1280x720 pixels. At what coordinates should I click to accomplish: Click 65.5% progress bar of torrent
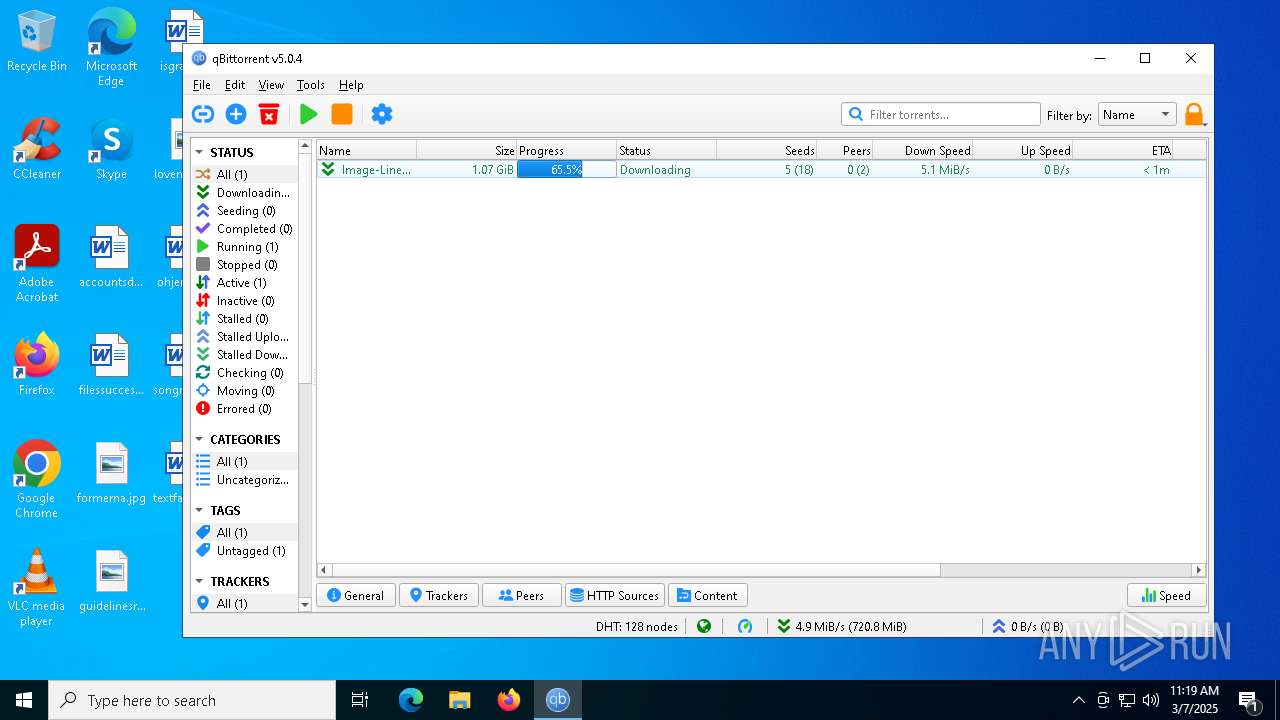(566, 170)
